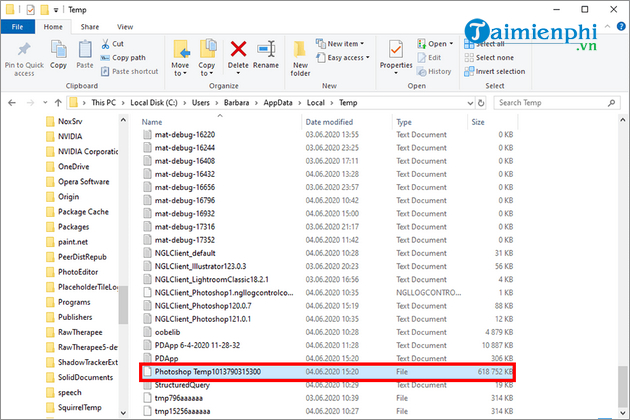Screen dimensions: 630x420
Task: Click the Paste ribbon icon
Action: click(85, 50)
